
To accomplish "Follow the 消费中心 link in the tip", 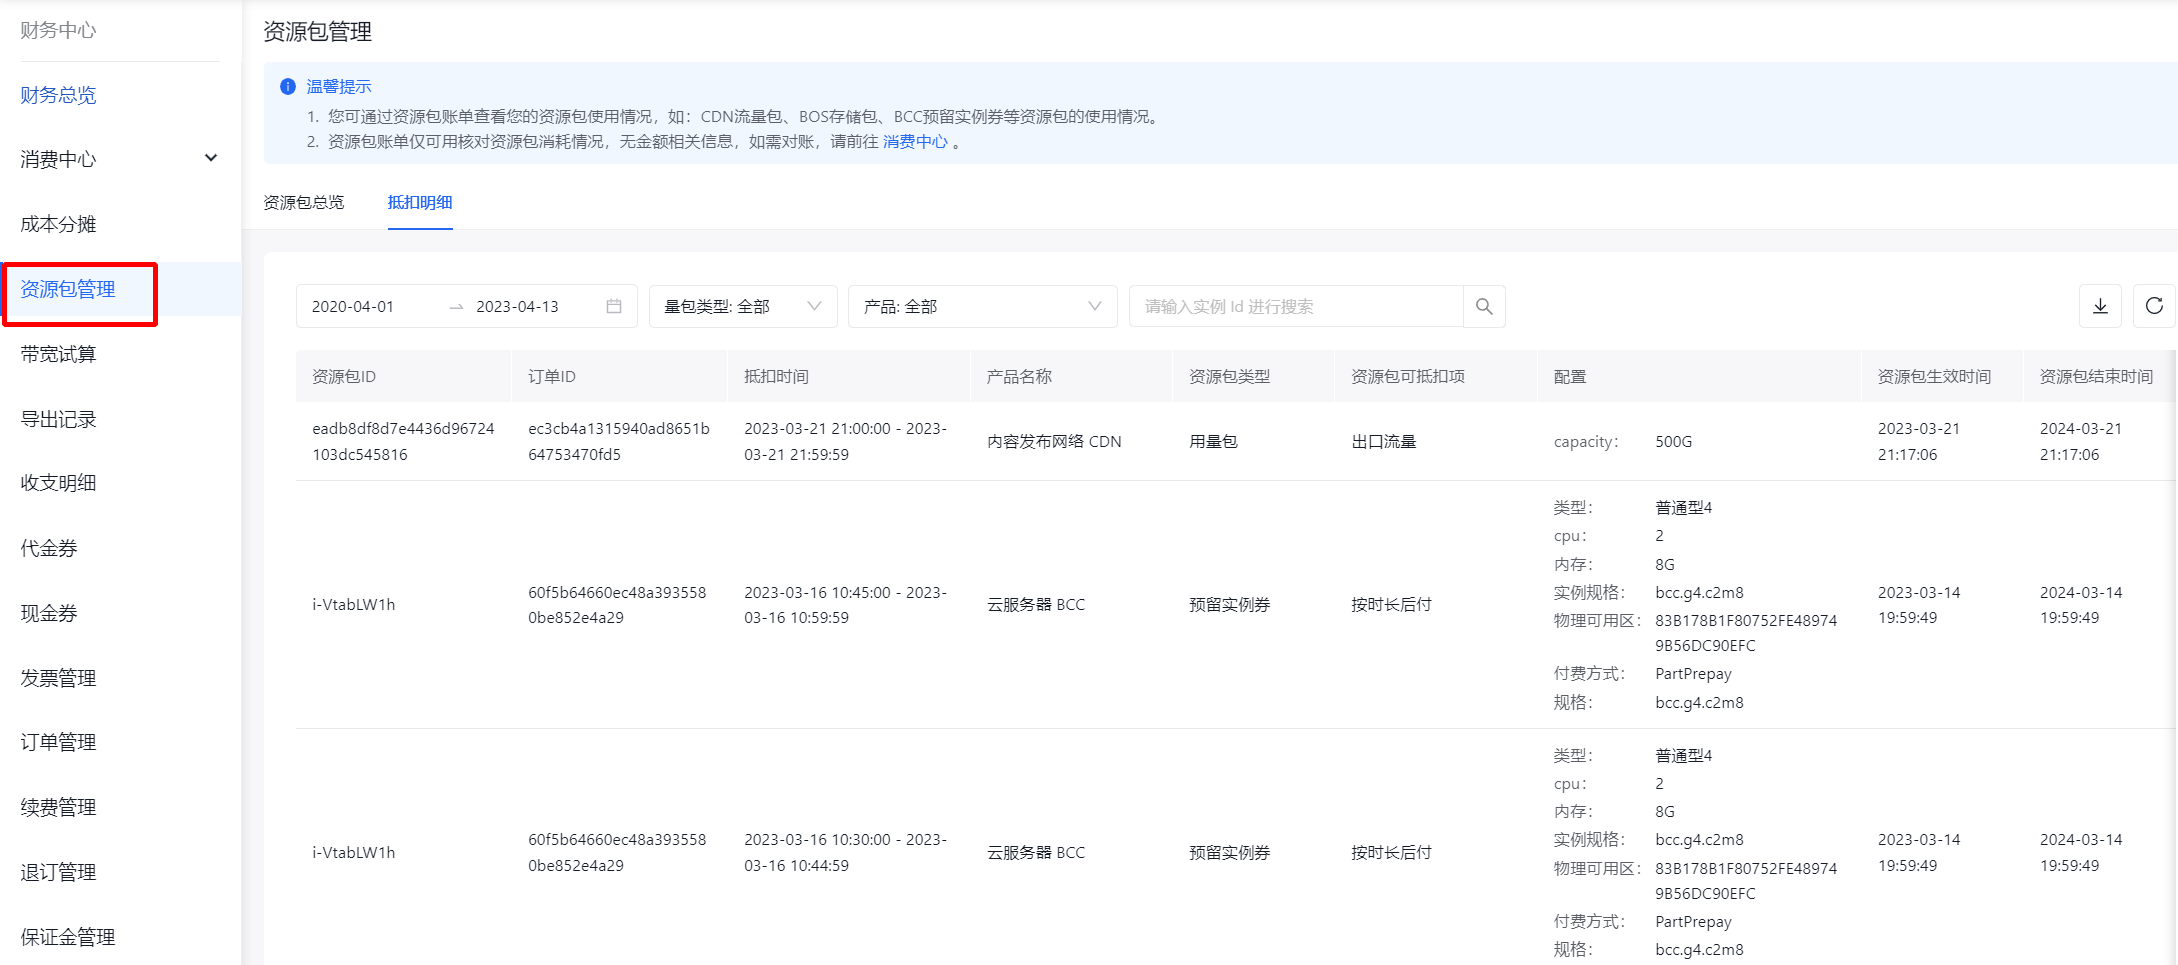I will pos(915,142).
